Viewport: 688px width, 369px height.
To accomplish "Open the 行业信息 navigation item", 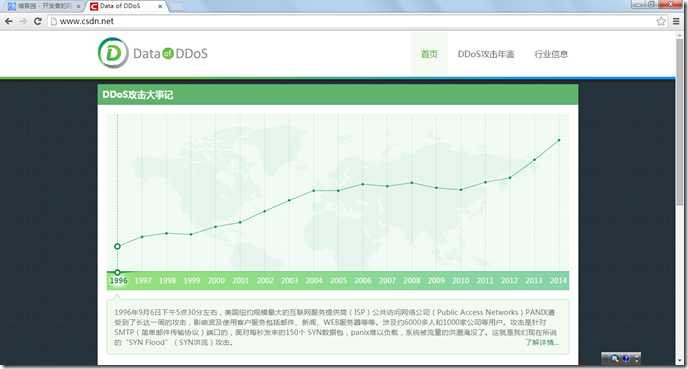I will tap(551, 54).
